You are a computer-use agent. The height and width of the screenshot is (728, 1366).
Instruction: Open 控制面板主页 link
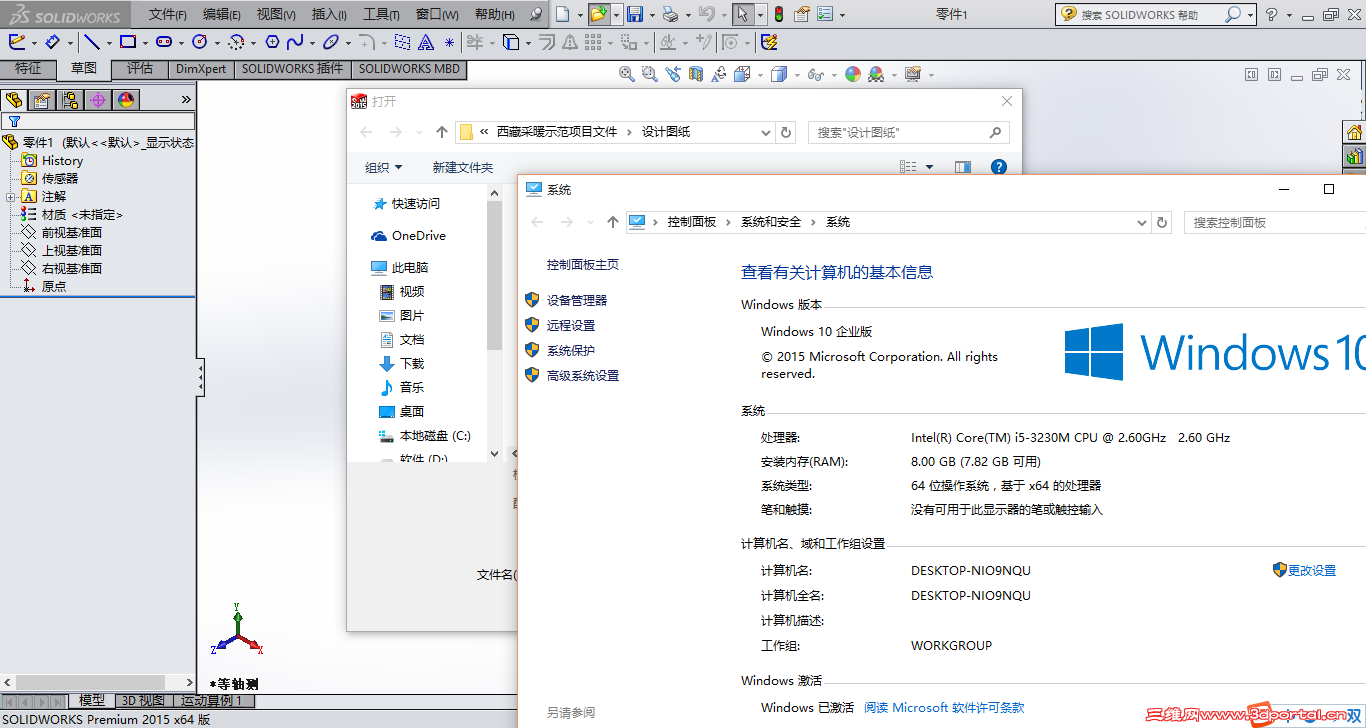[x=583, y=264]
